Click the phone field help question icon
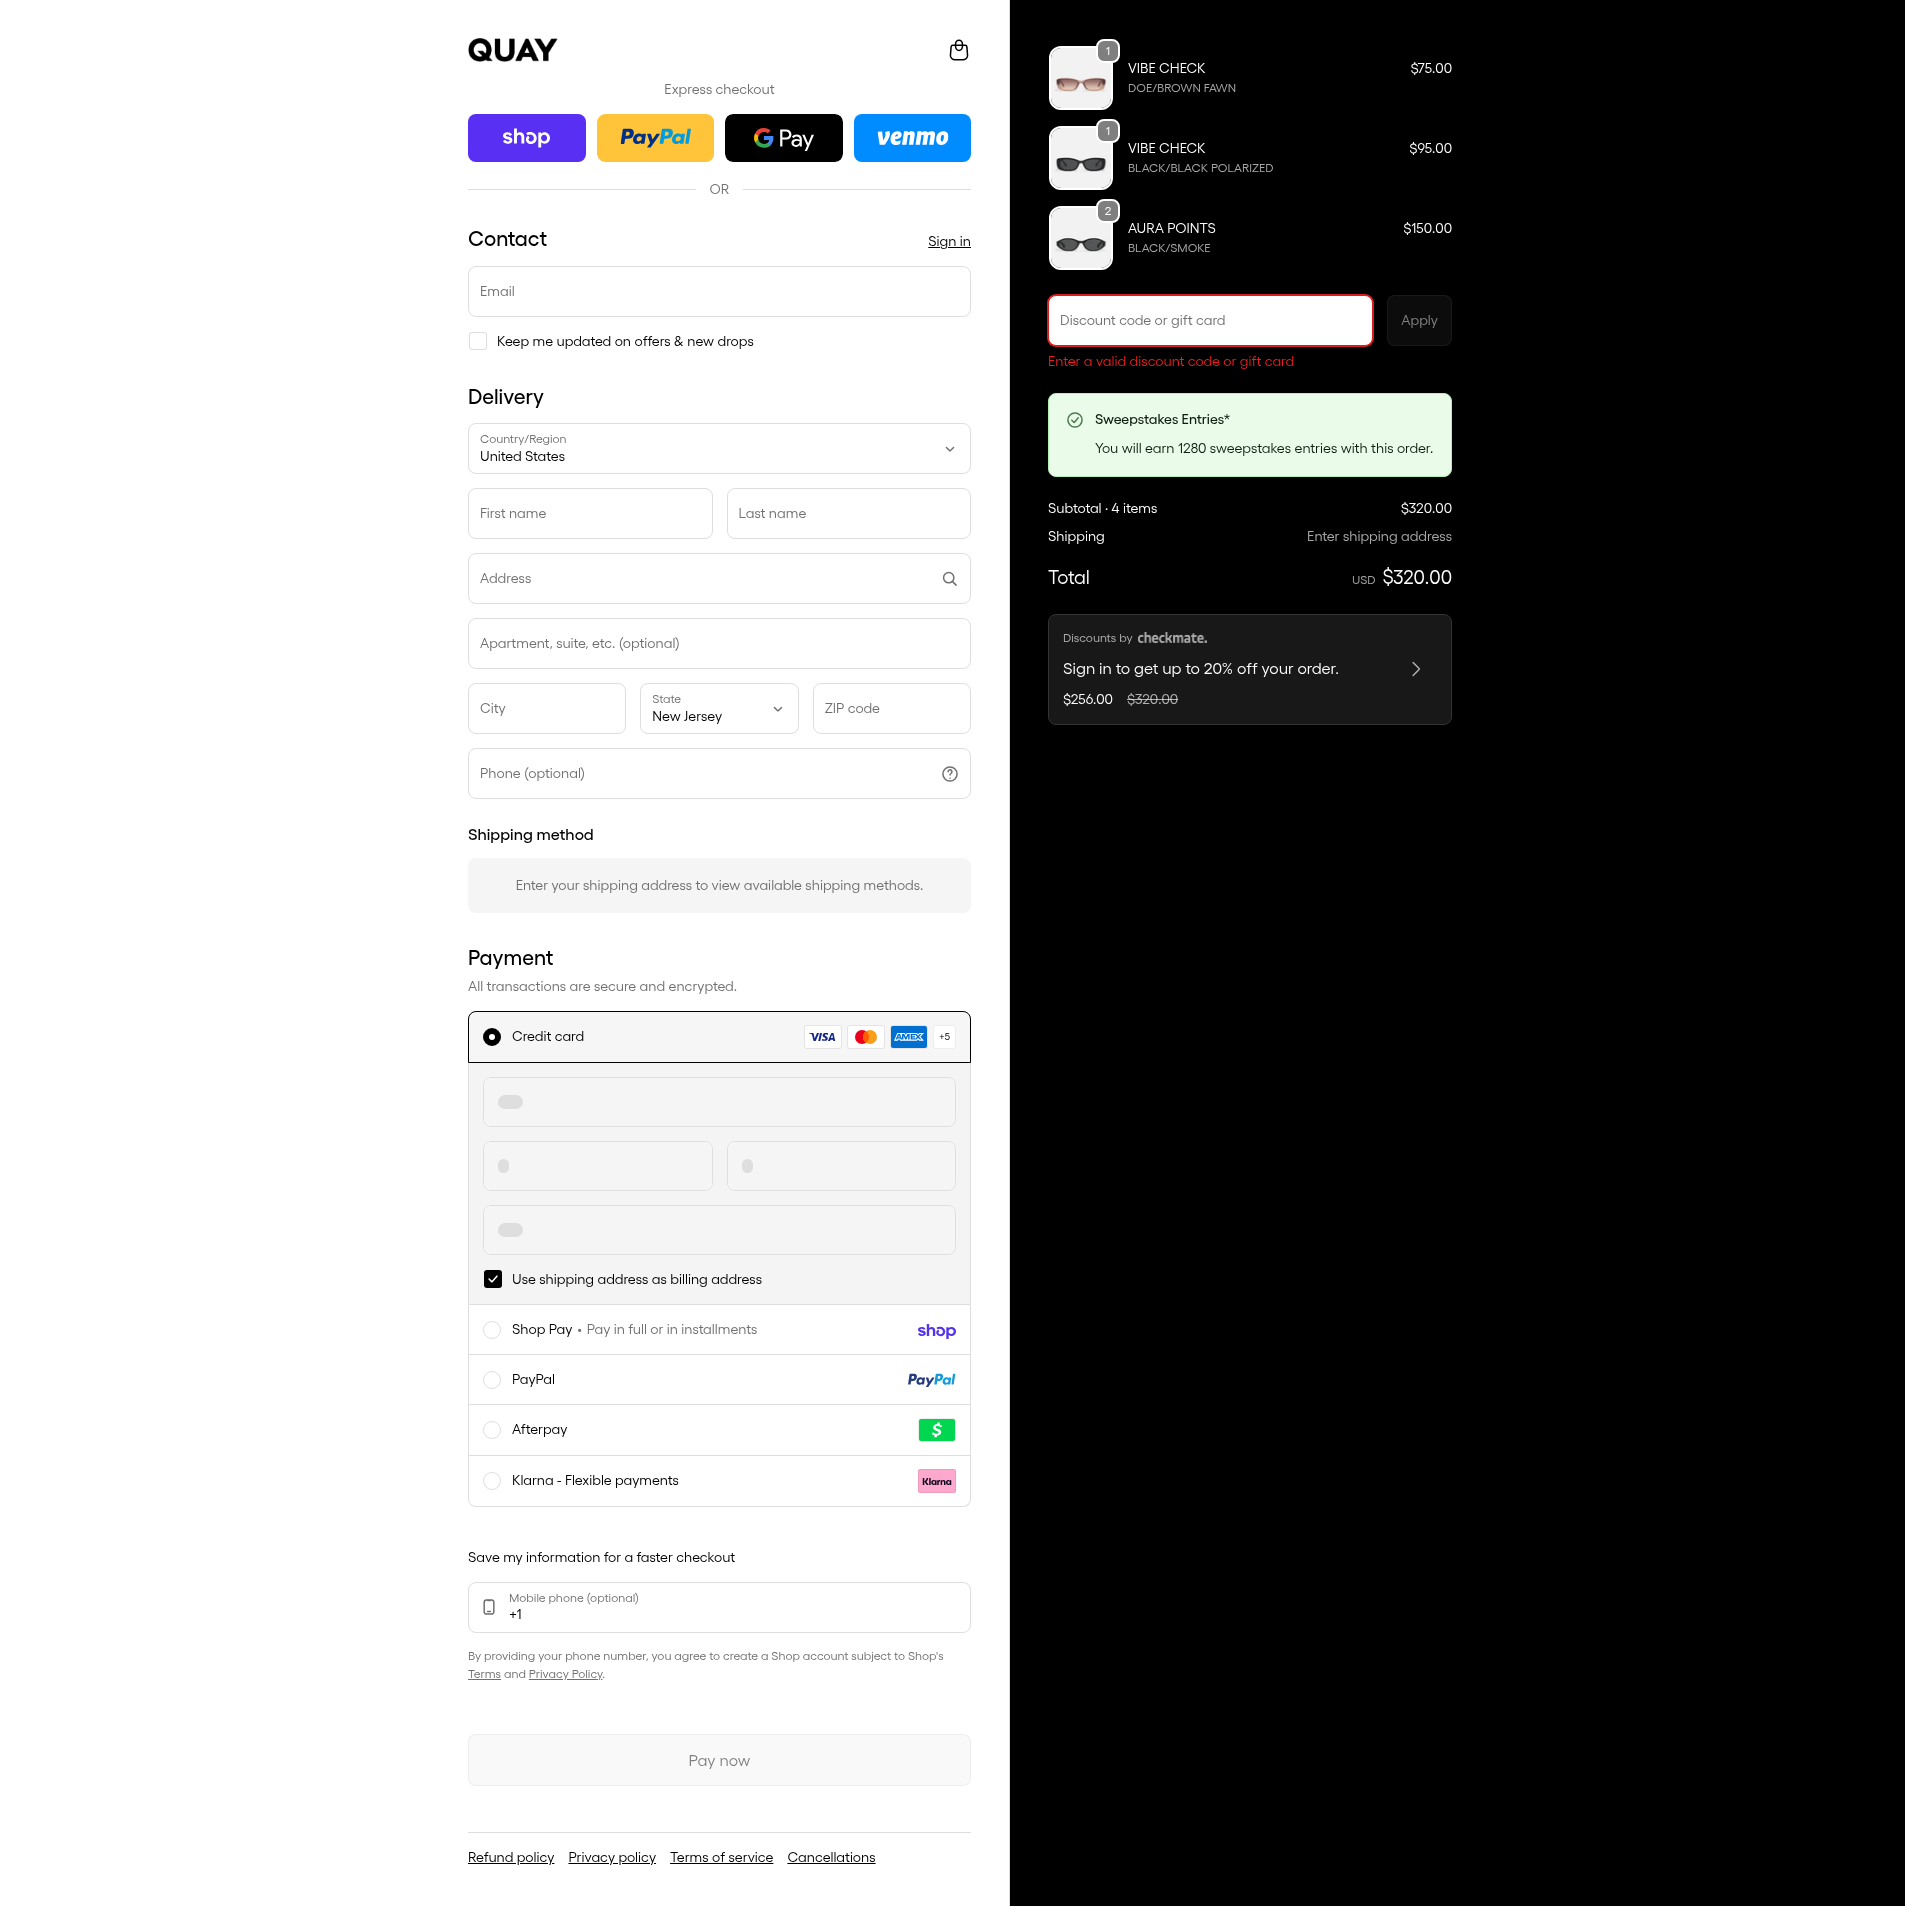Image resolution: width=1905 pixels, height=1906 pixels. pos(949,774)
